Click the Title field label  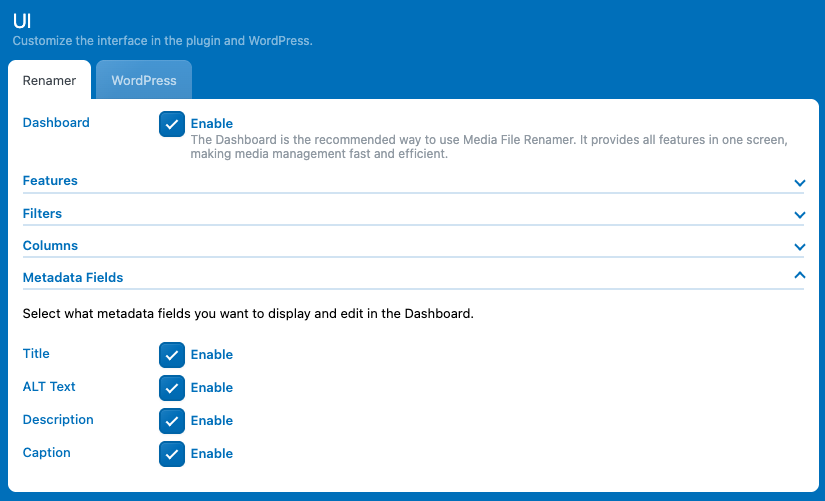point(36,354)
